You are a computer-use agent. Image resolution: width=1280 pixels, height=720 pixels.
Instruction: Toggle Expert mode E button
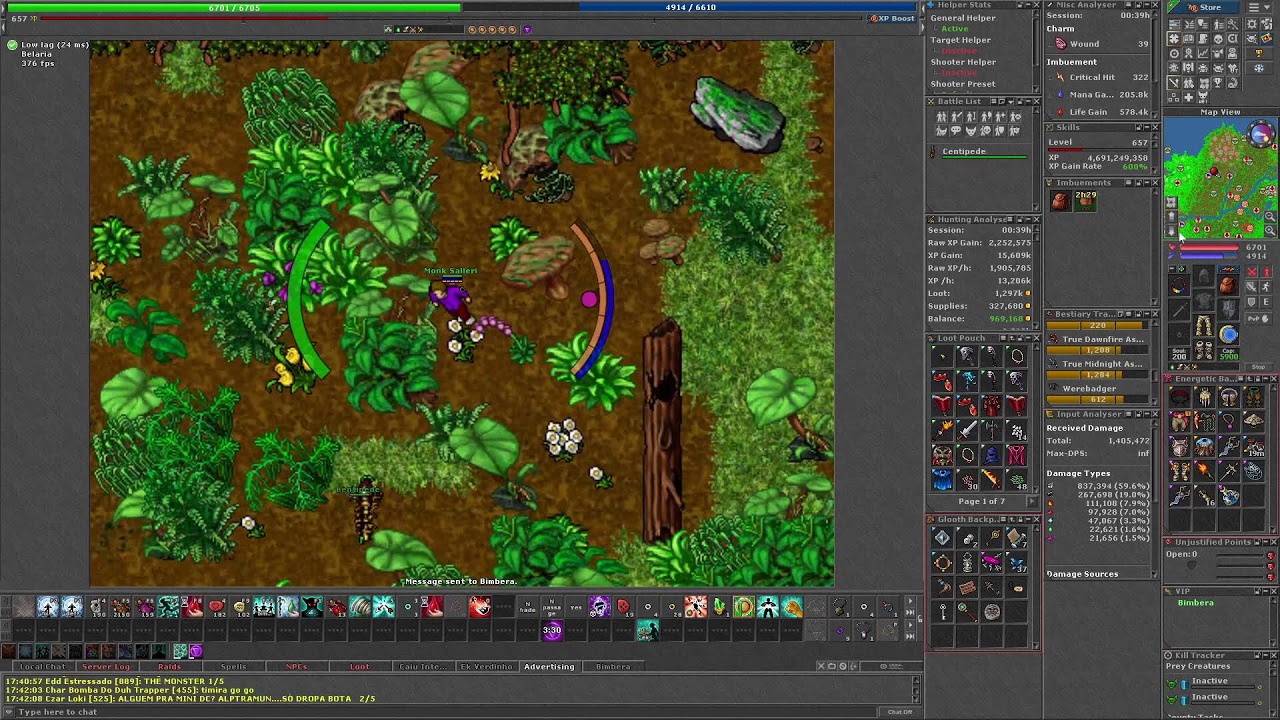[x=1266, y=302]
